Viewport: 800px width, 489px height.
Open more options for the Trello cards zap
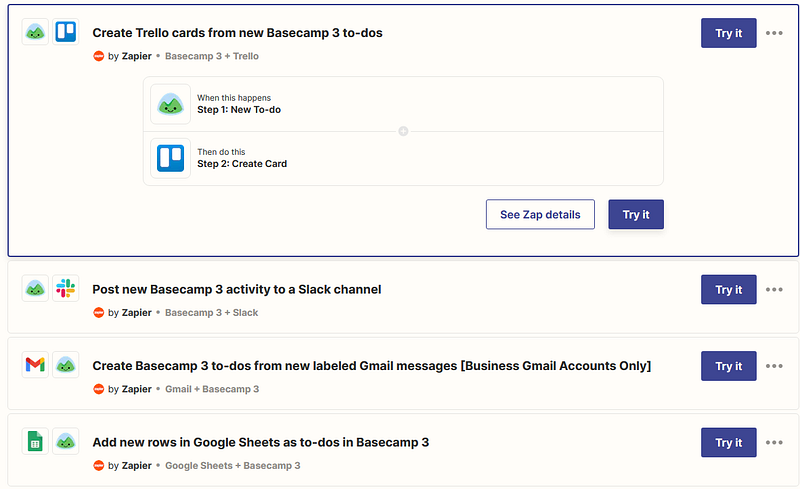pyautogui.click(x=774, y=33)
